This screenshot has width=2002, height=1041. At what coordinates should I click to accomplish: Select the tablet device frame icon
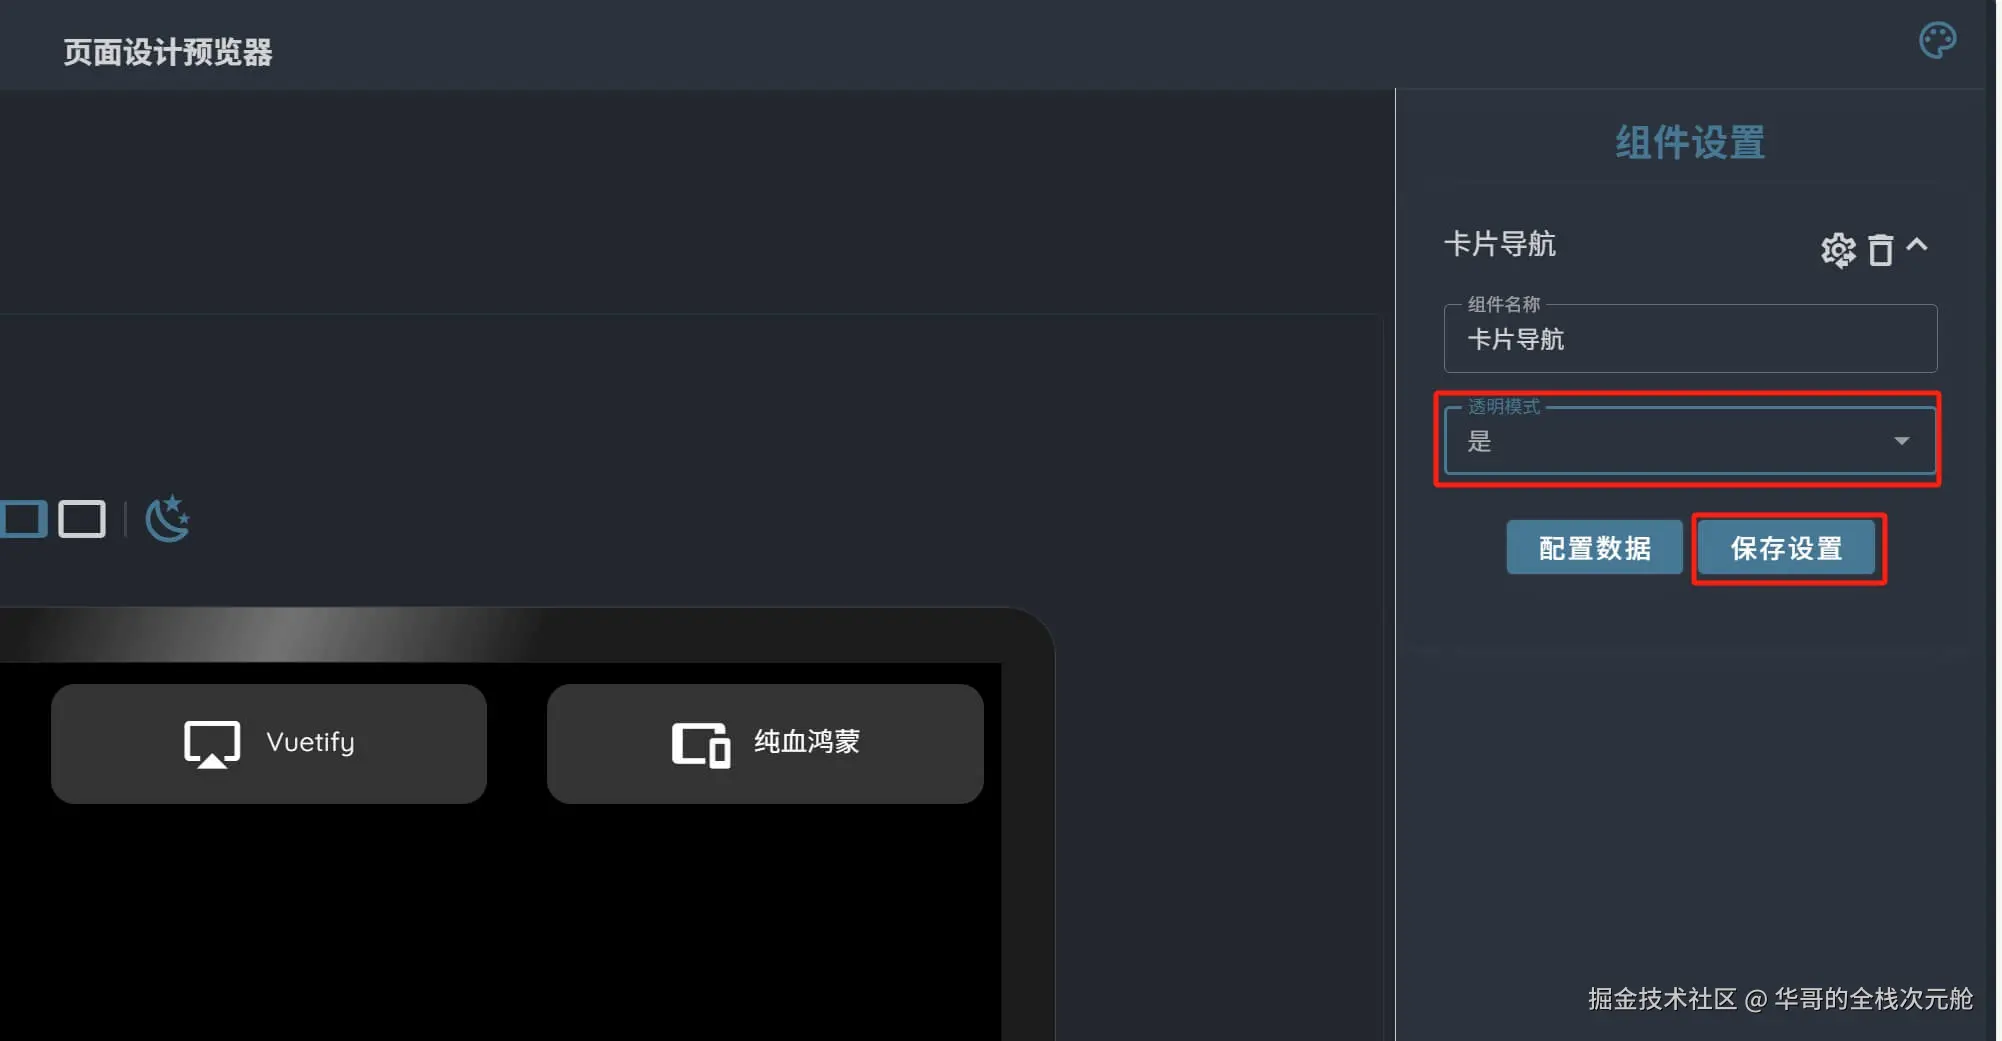click(82, 519)
